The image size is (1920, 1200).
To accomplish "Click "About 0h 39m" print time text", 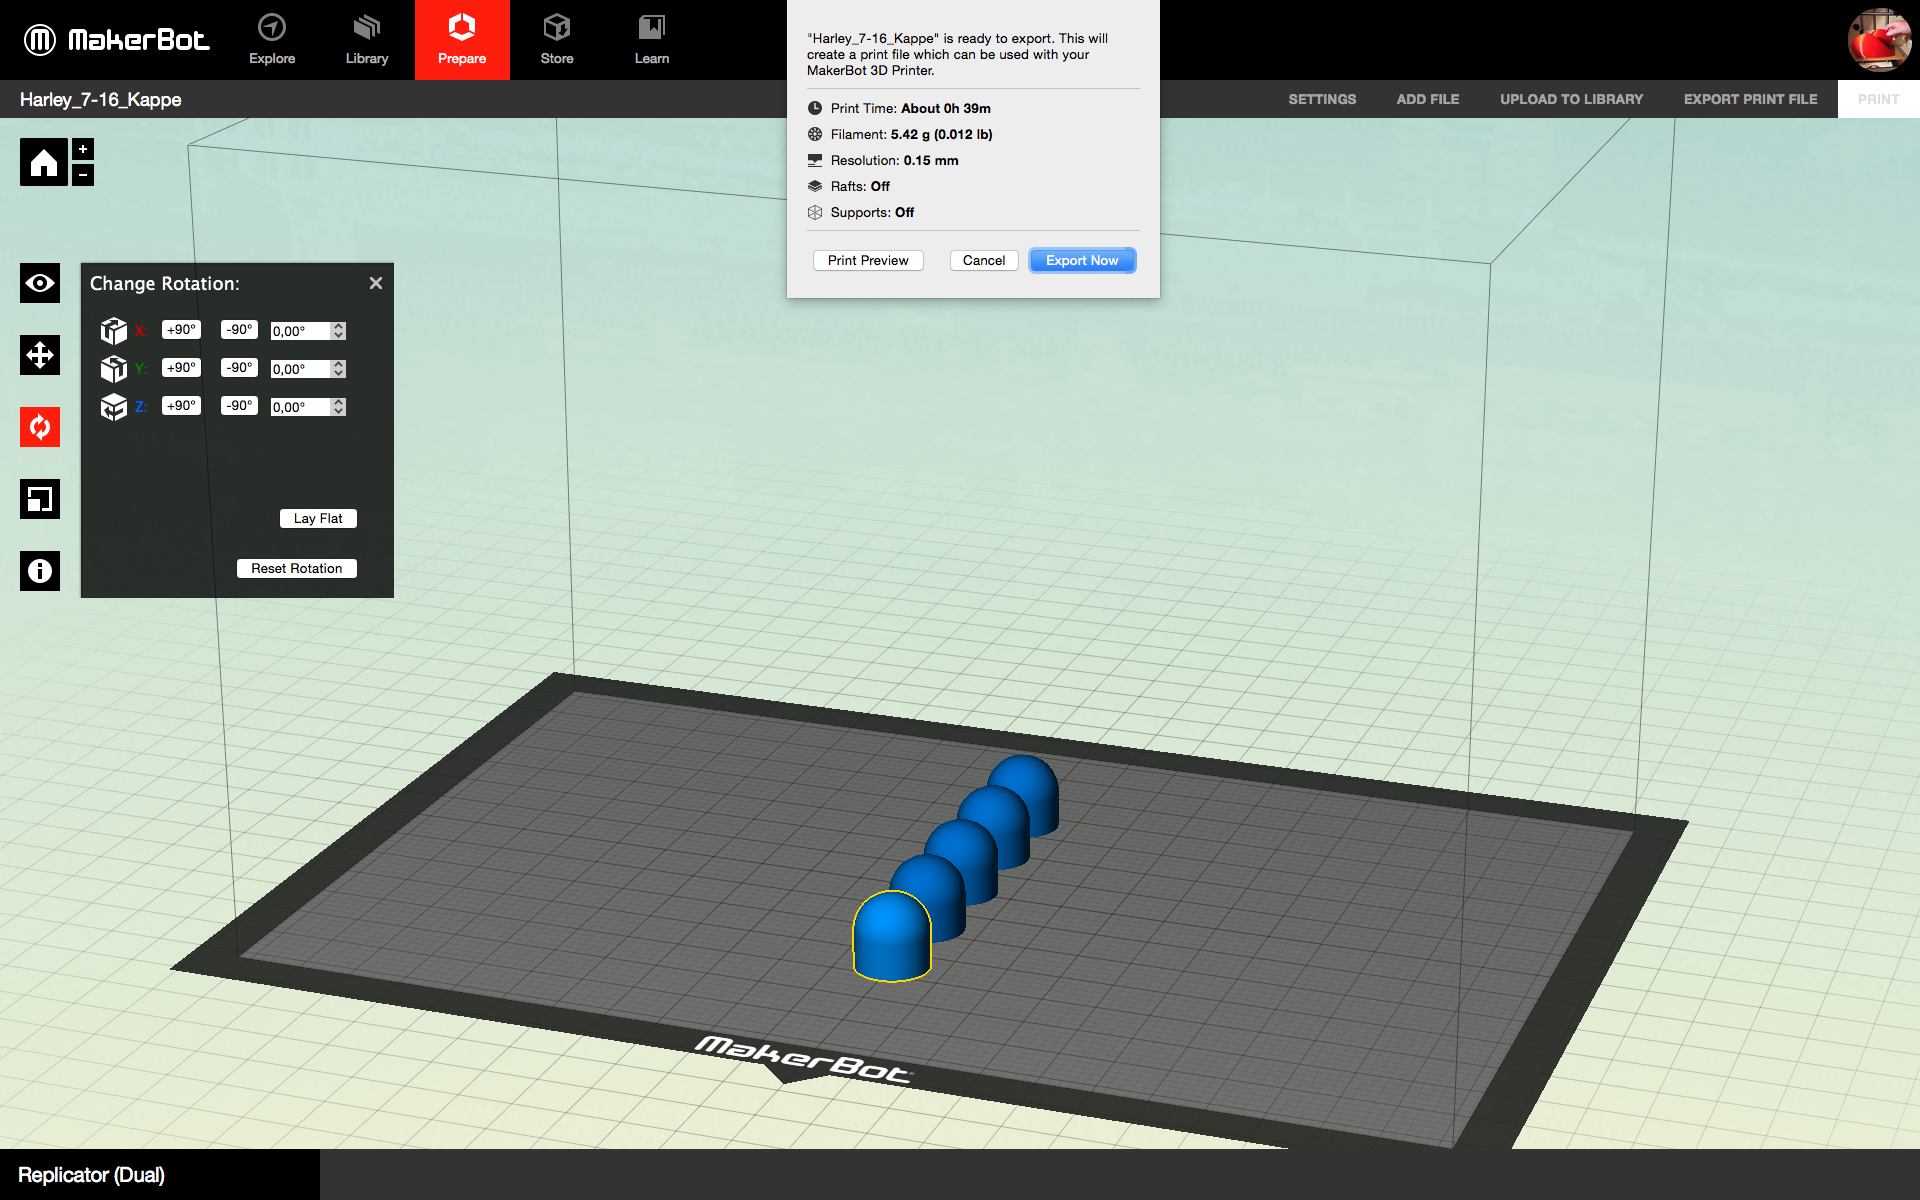I will [x=946, y=108].
